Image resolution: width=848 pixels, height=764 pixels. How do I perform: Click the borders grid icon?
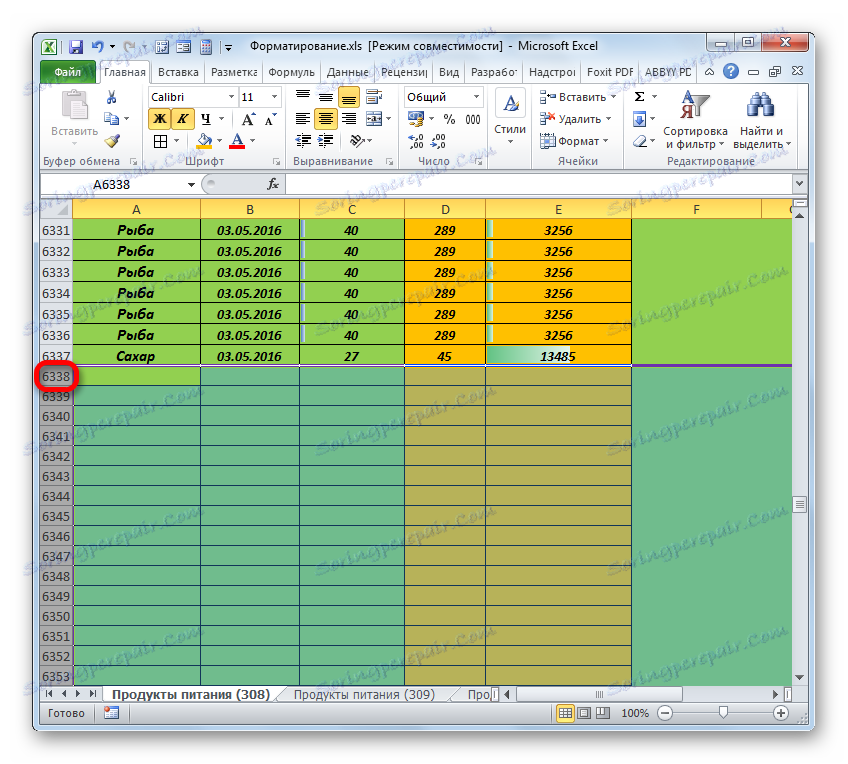click(161, 141)
